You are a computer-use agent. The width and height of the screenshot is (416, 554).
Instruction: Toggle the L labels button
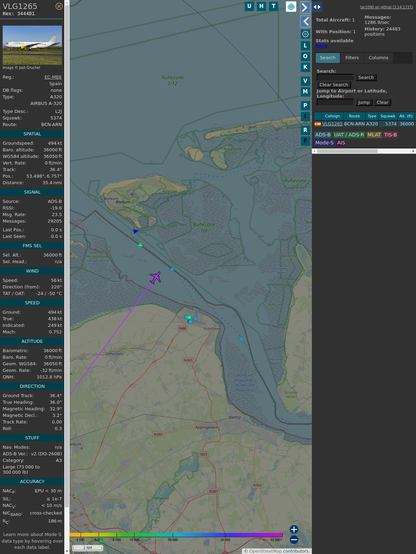pyautogui.click(x=305, y=46)
